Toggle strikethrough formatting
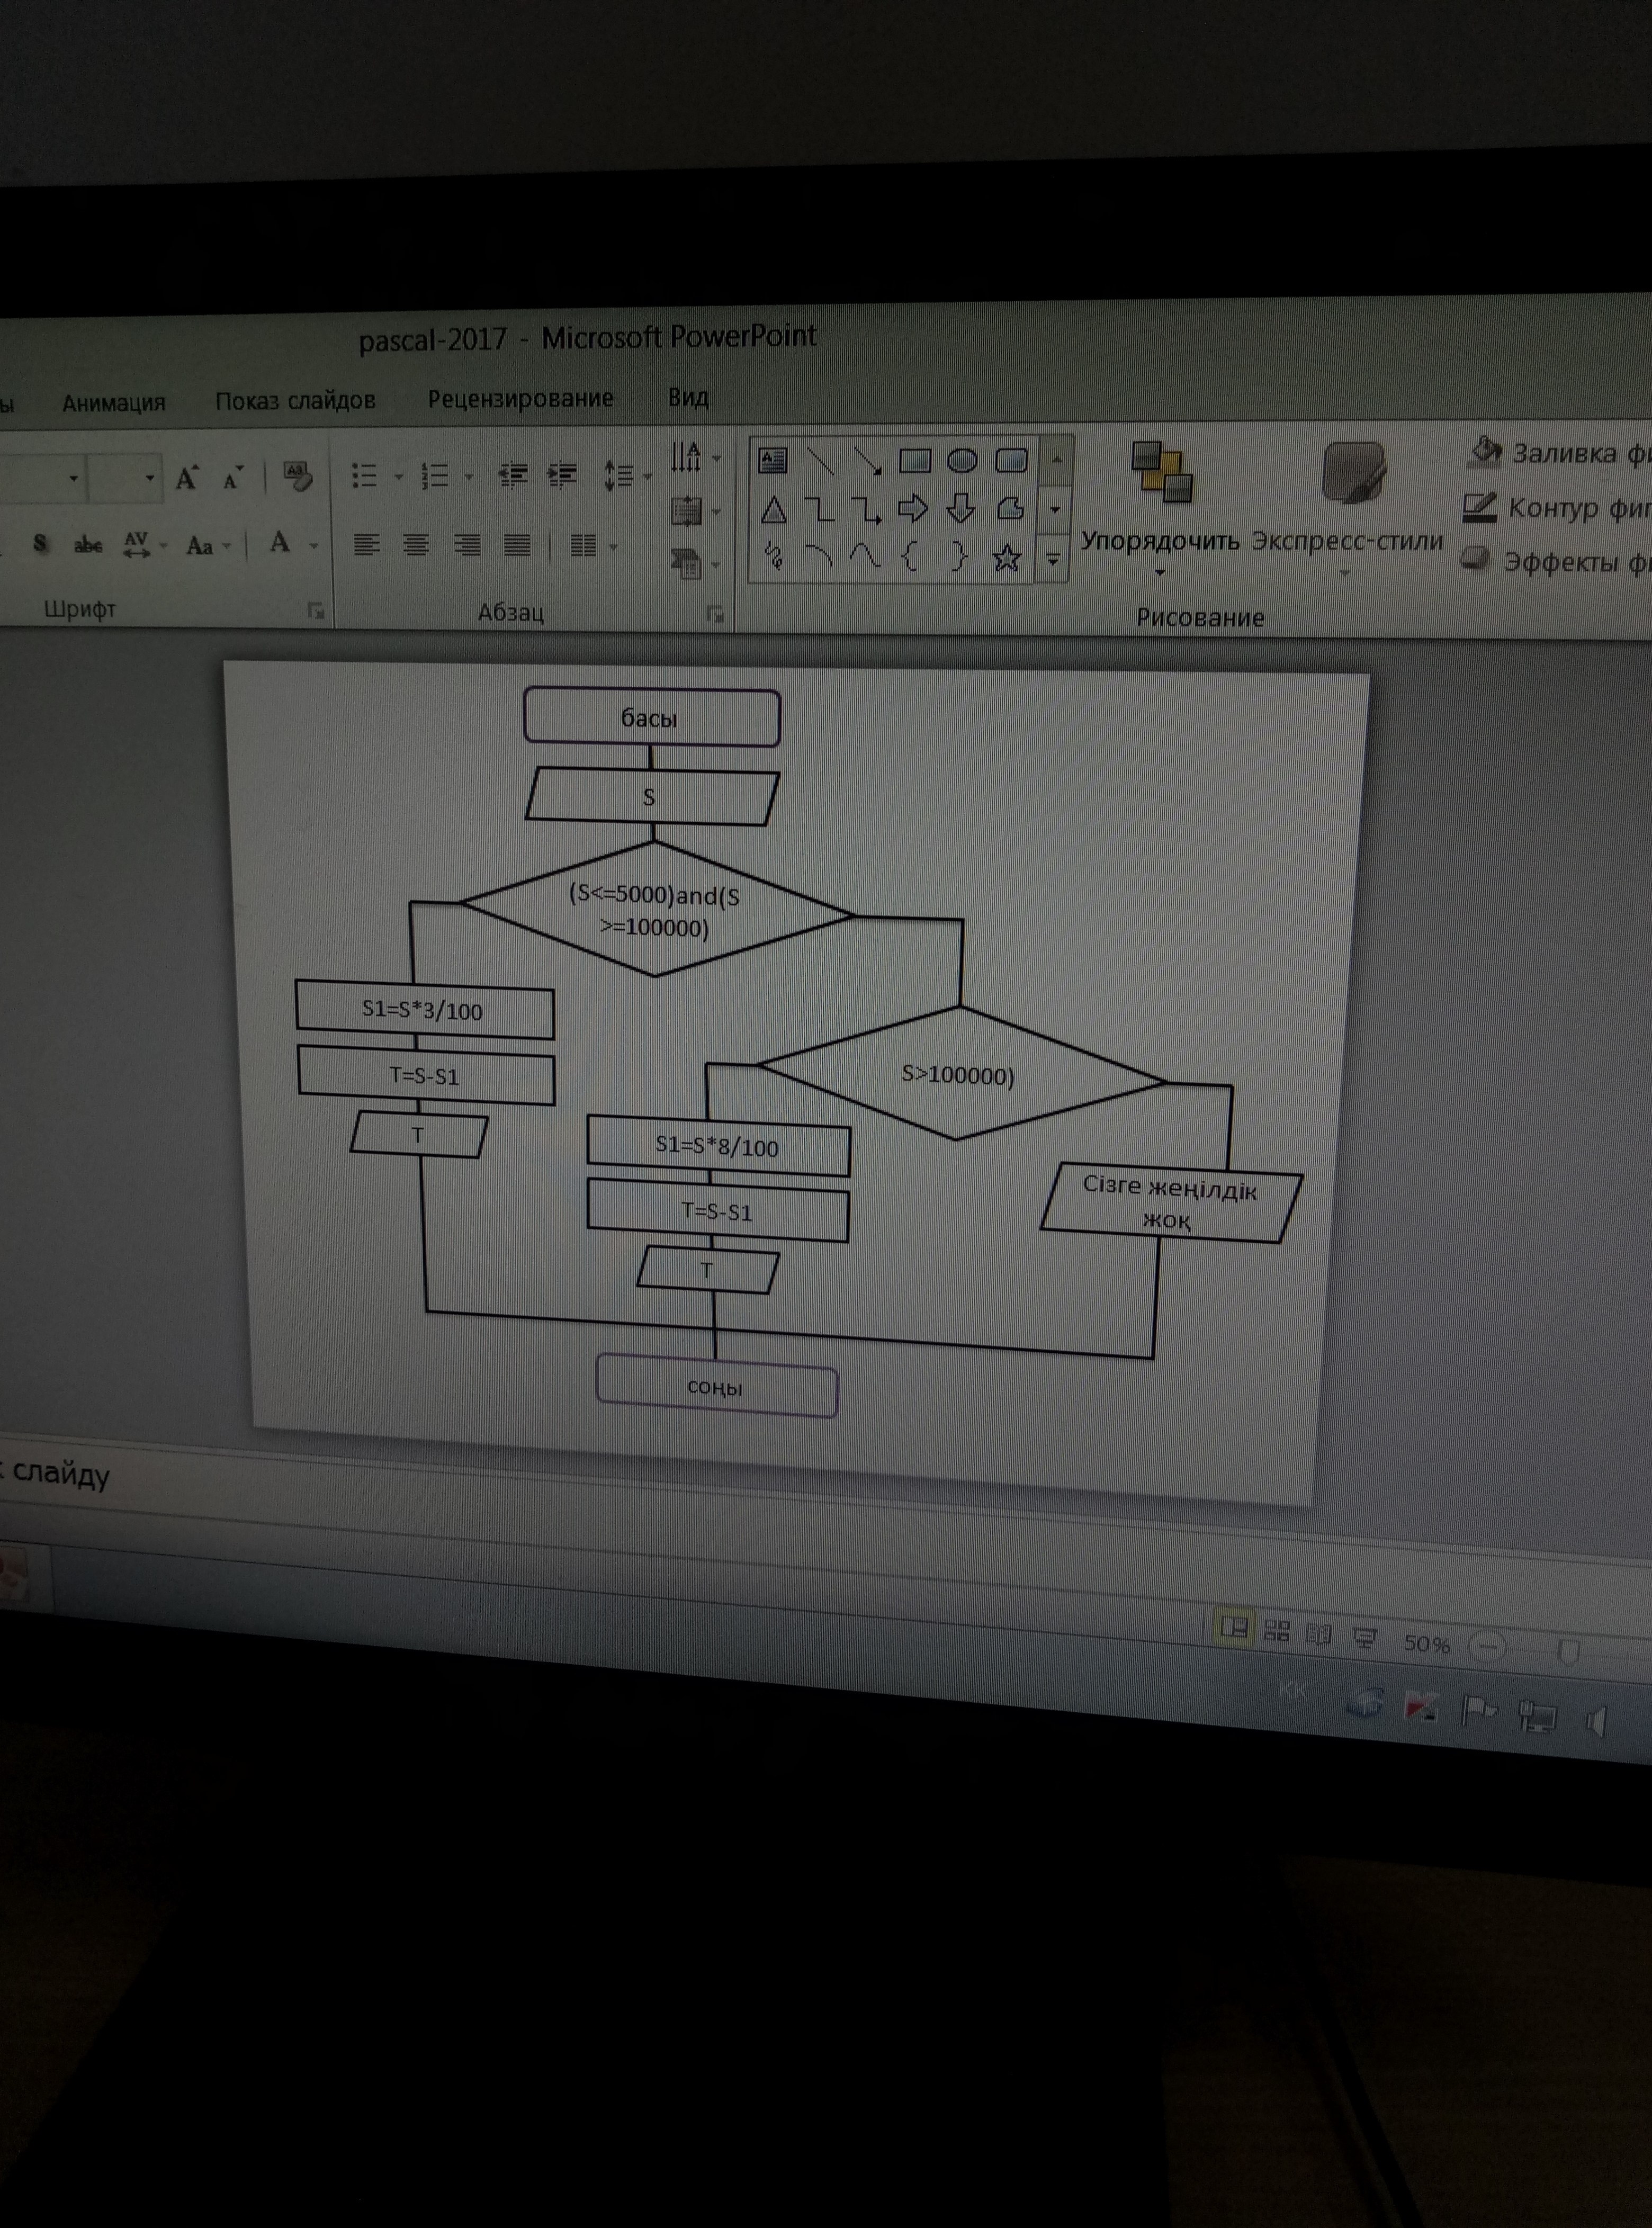 pyautogui.click(x=88, y=544)
